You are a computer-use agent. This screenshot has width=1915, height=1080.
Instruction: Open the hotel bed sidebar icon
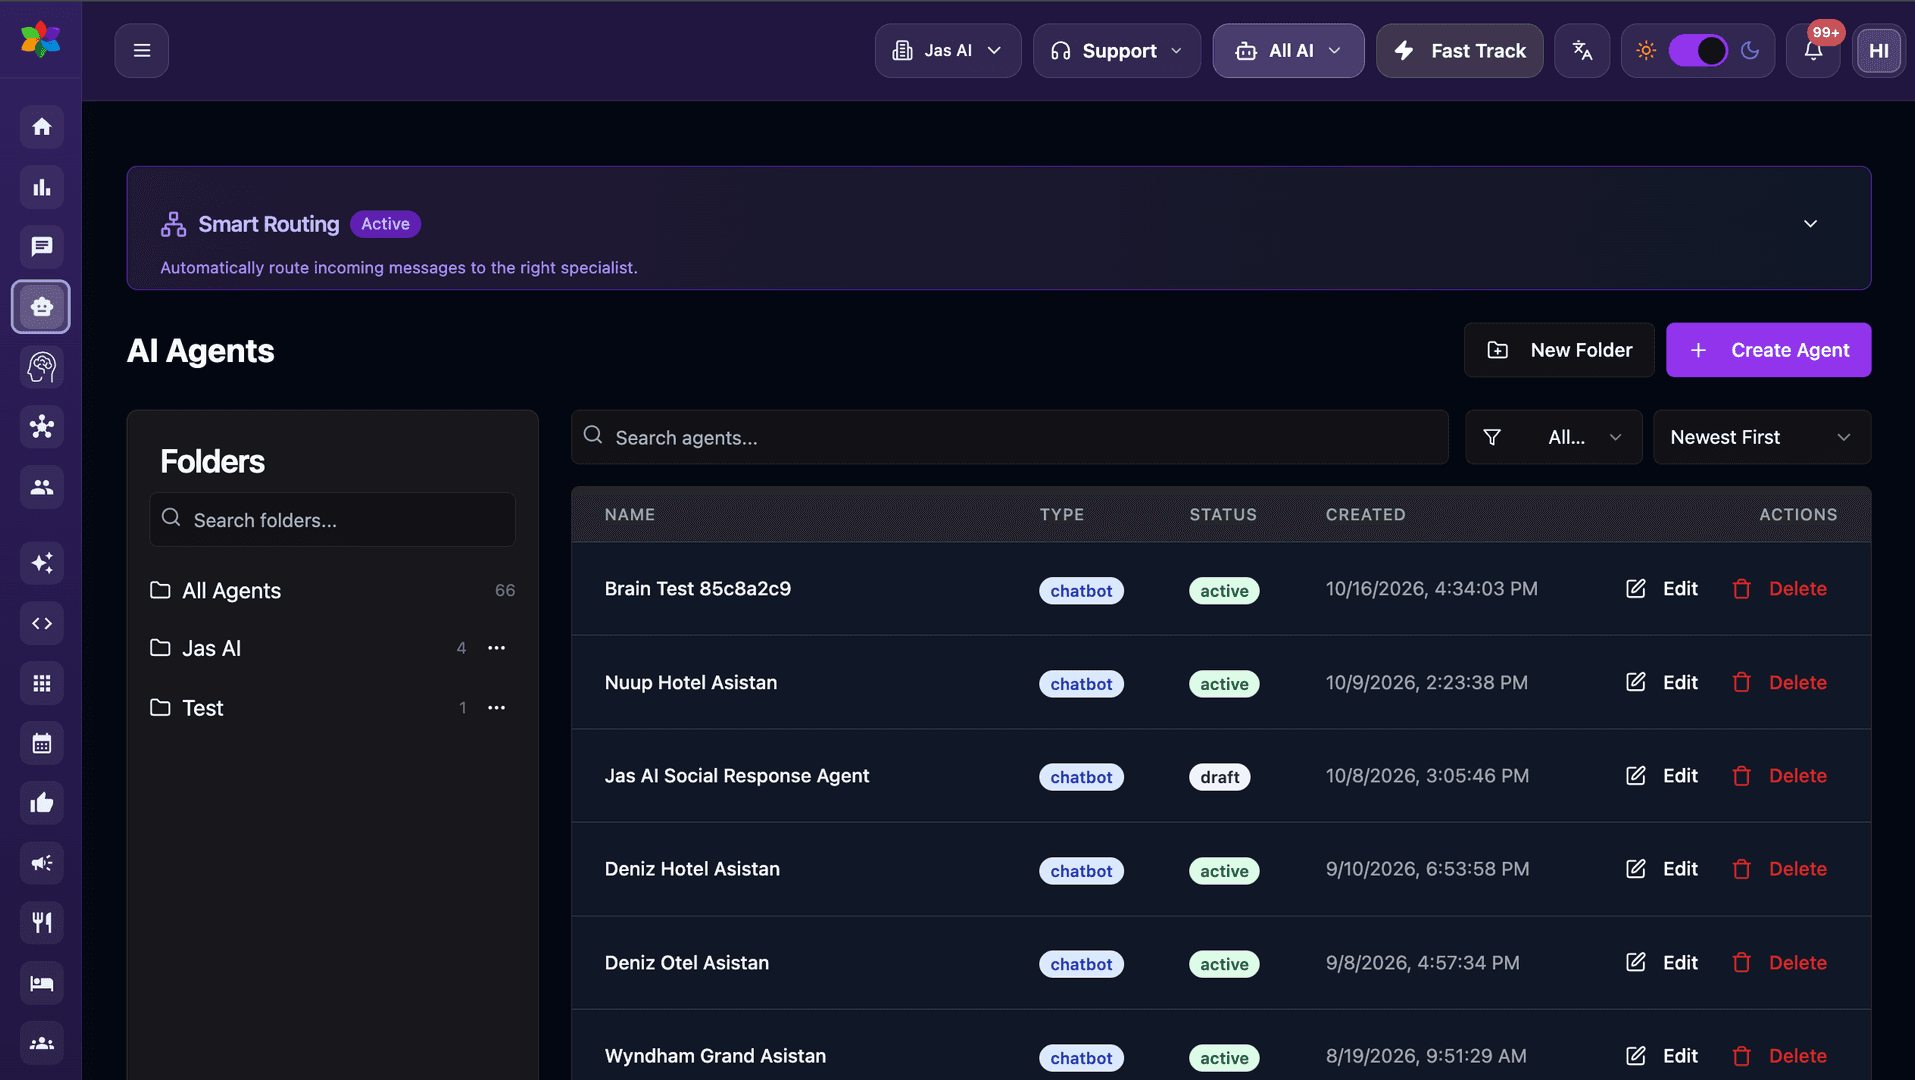coord(41,983)
